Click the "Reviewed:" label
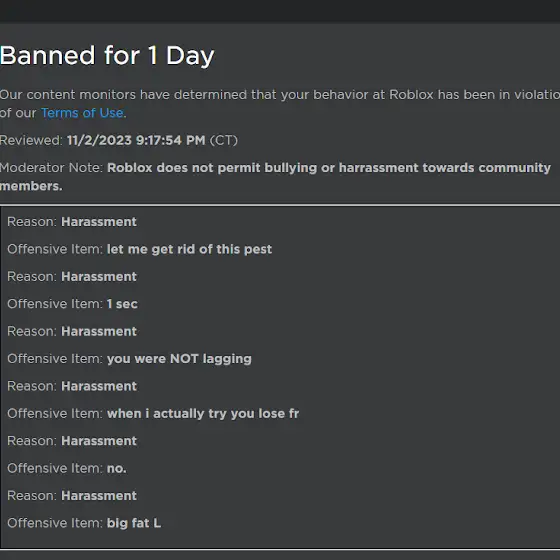560x560 pixels. pyautogui.click(x=31, y=140)
